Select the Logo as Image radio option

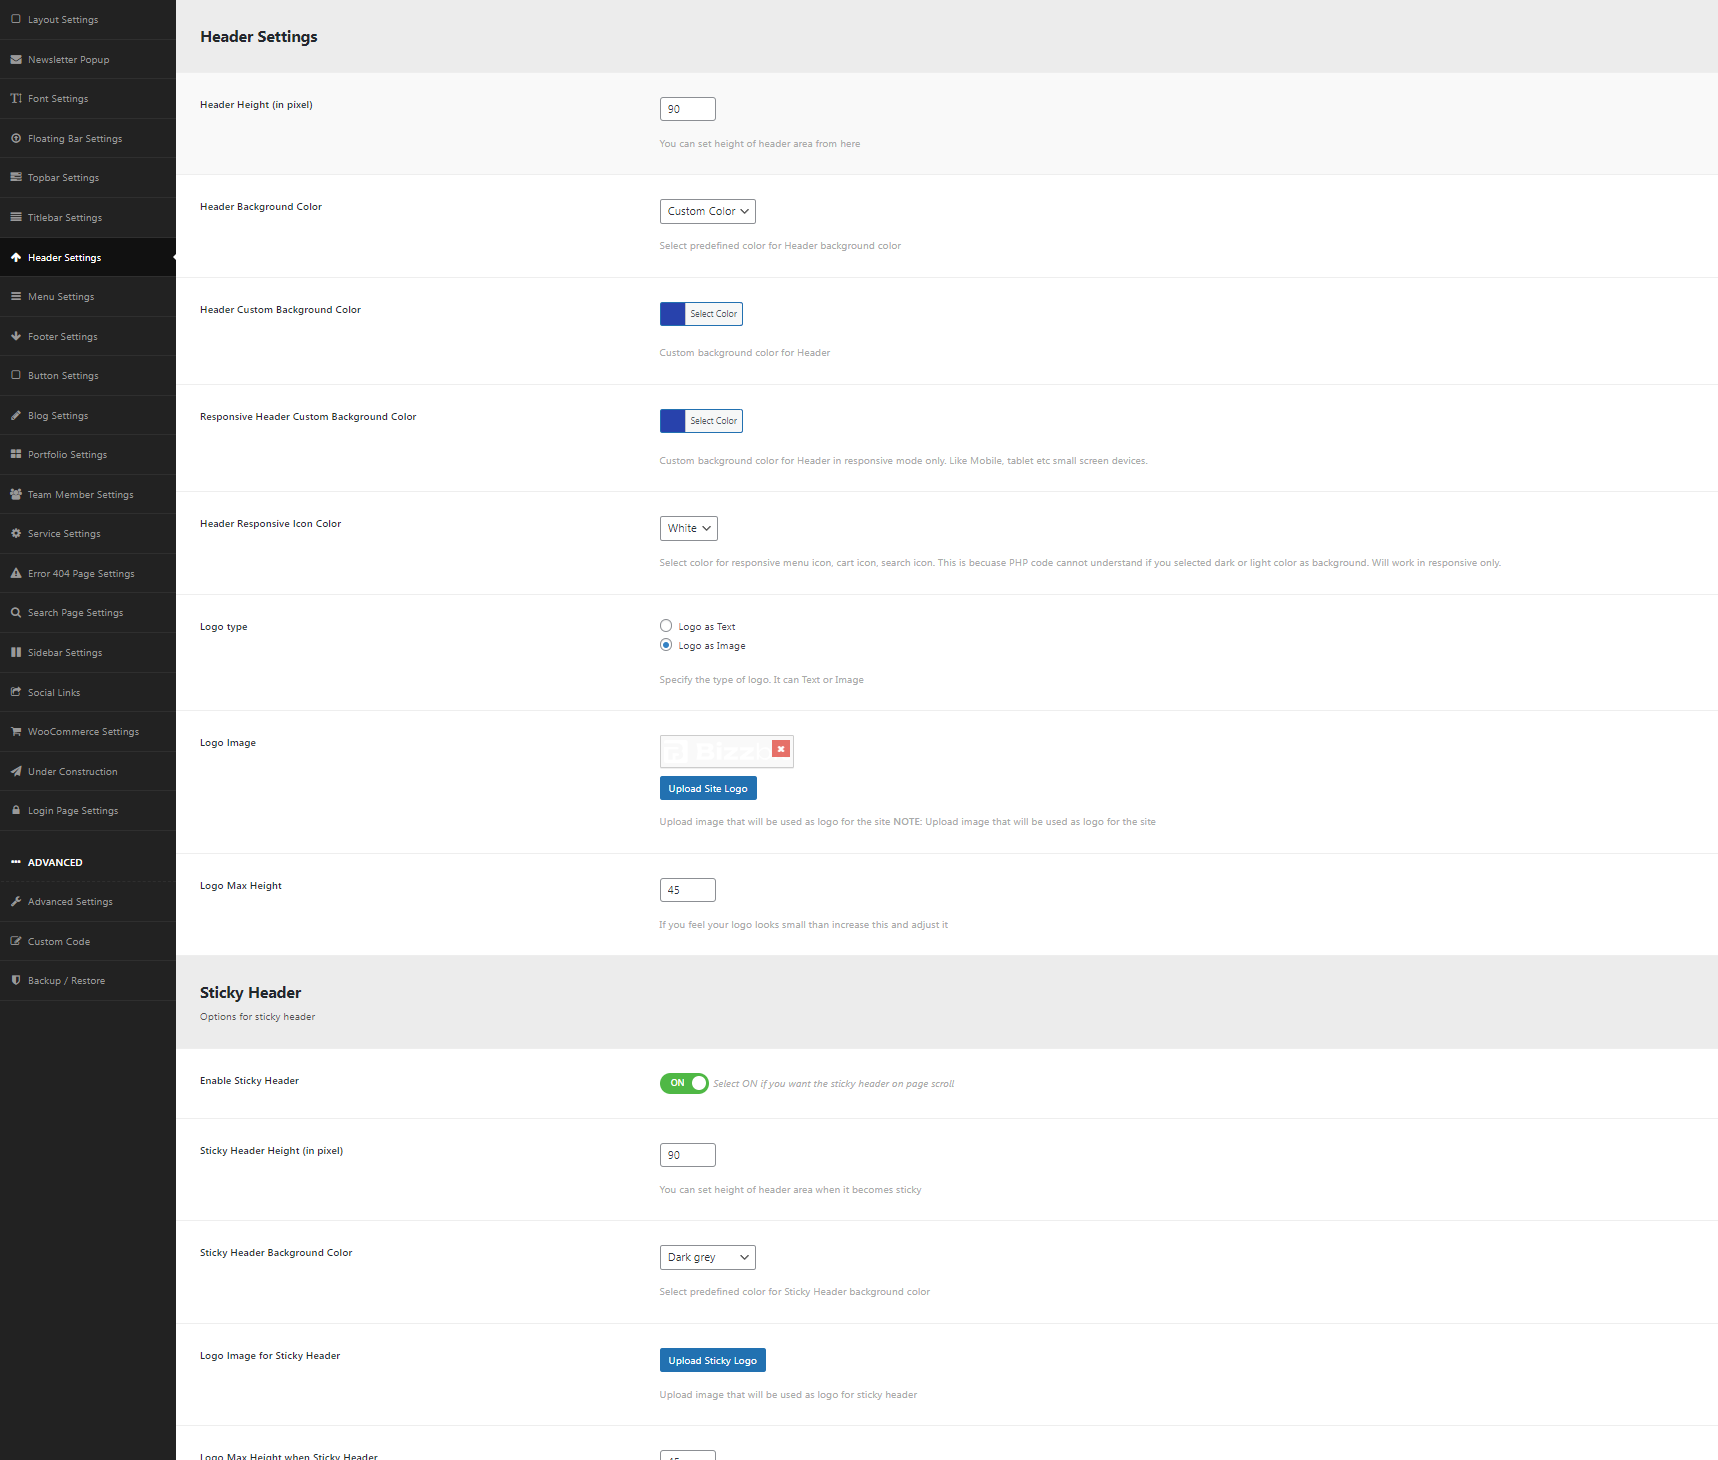(666, 645)
